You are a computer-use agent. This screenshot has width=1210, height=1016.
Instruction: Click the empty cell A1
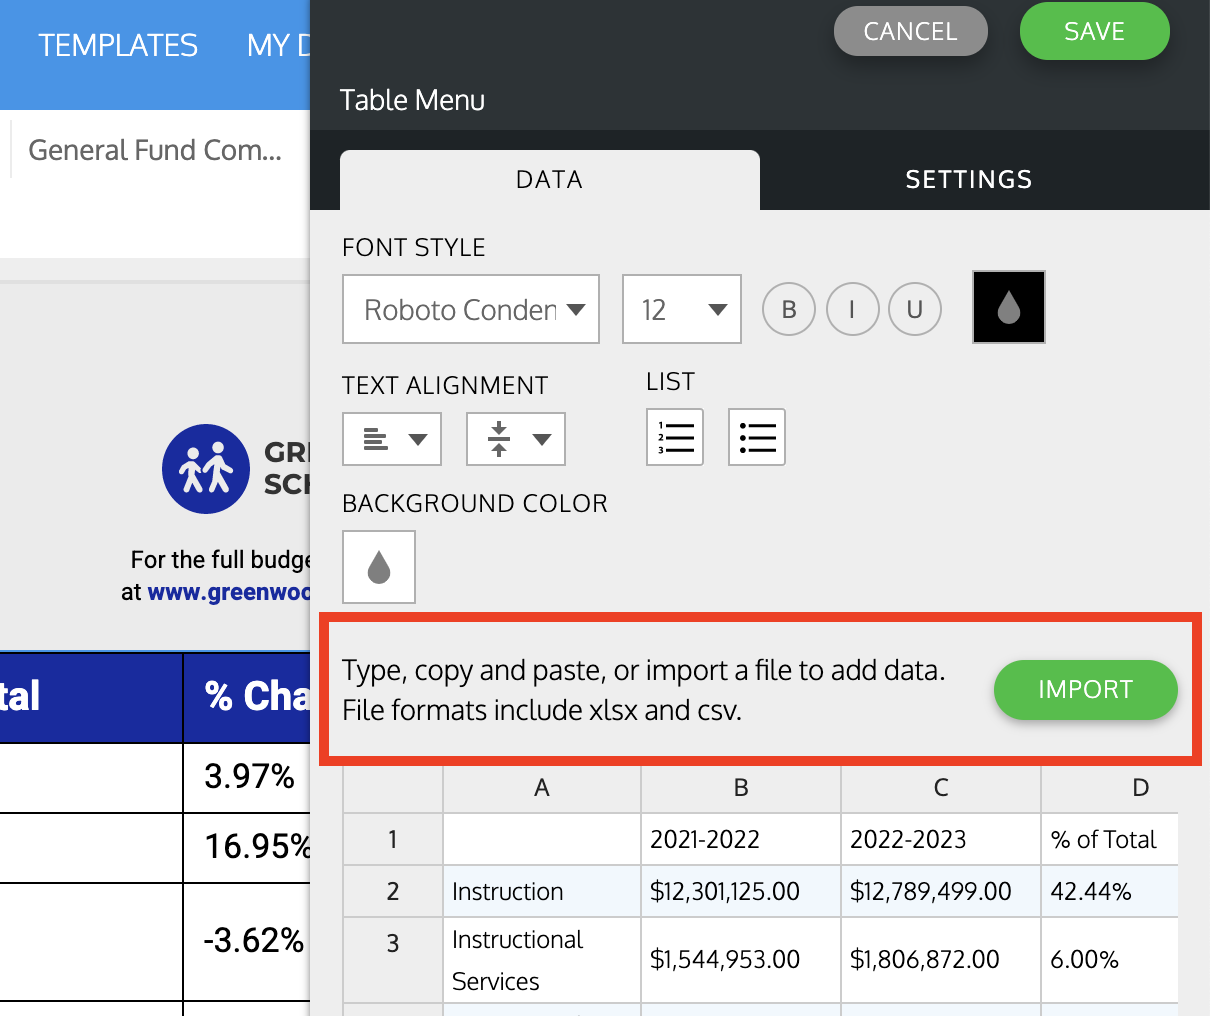pyautogui.click(x=542, y=839)
